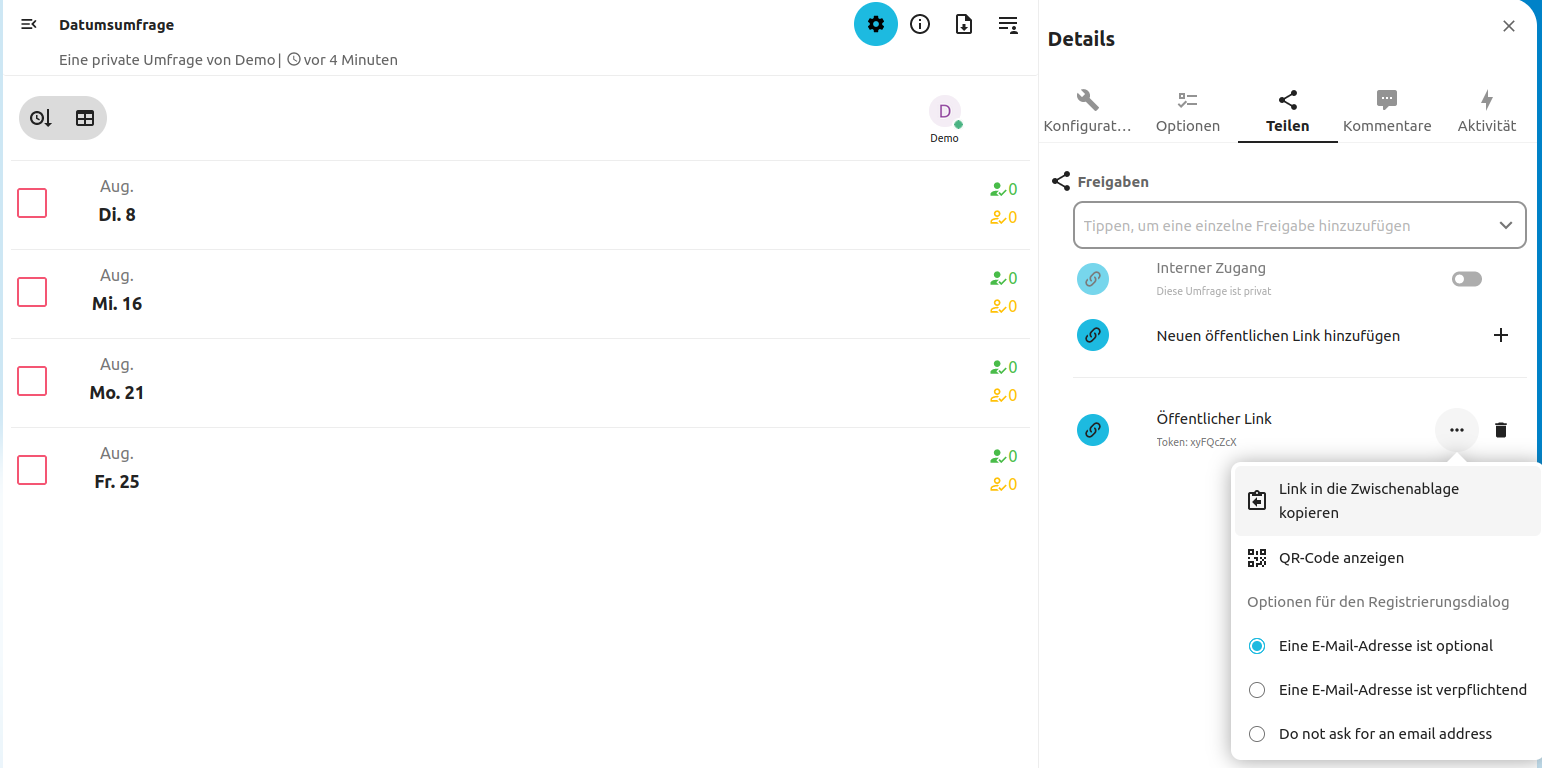The image size is (1542, 768).
Task: Click the settings gear icon in header
Action: tap(875, 24)
